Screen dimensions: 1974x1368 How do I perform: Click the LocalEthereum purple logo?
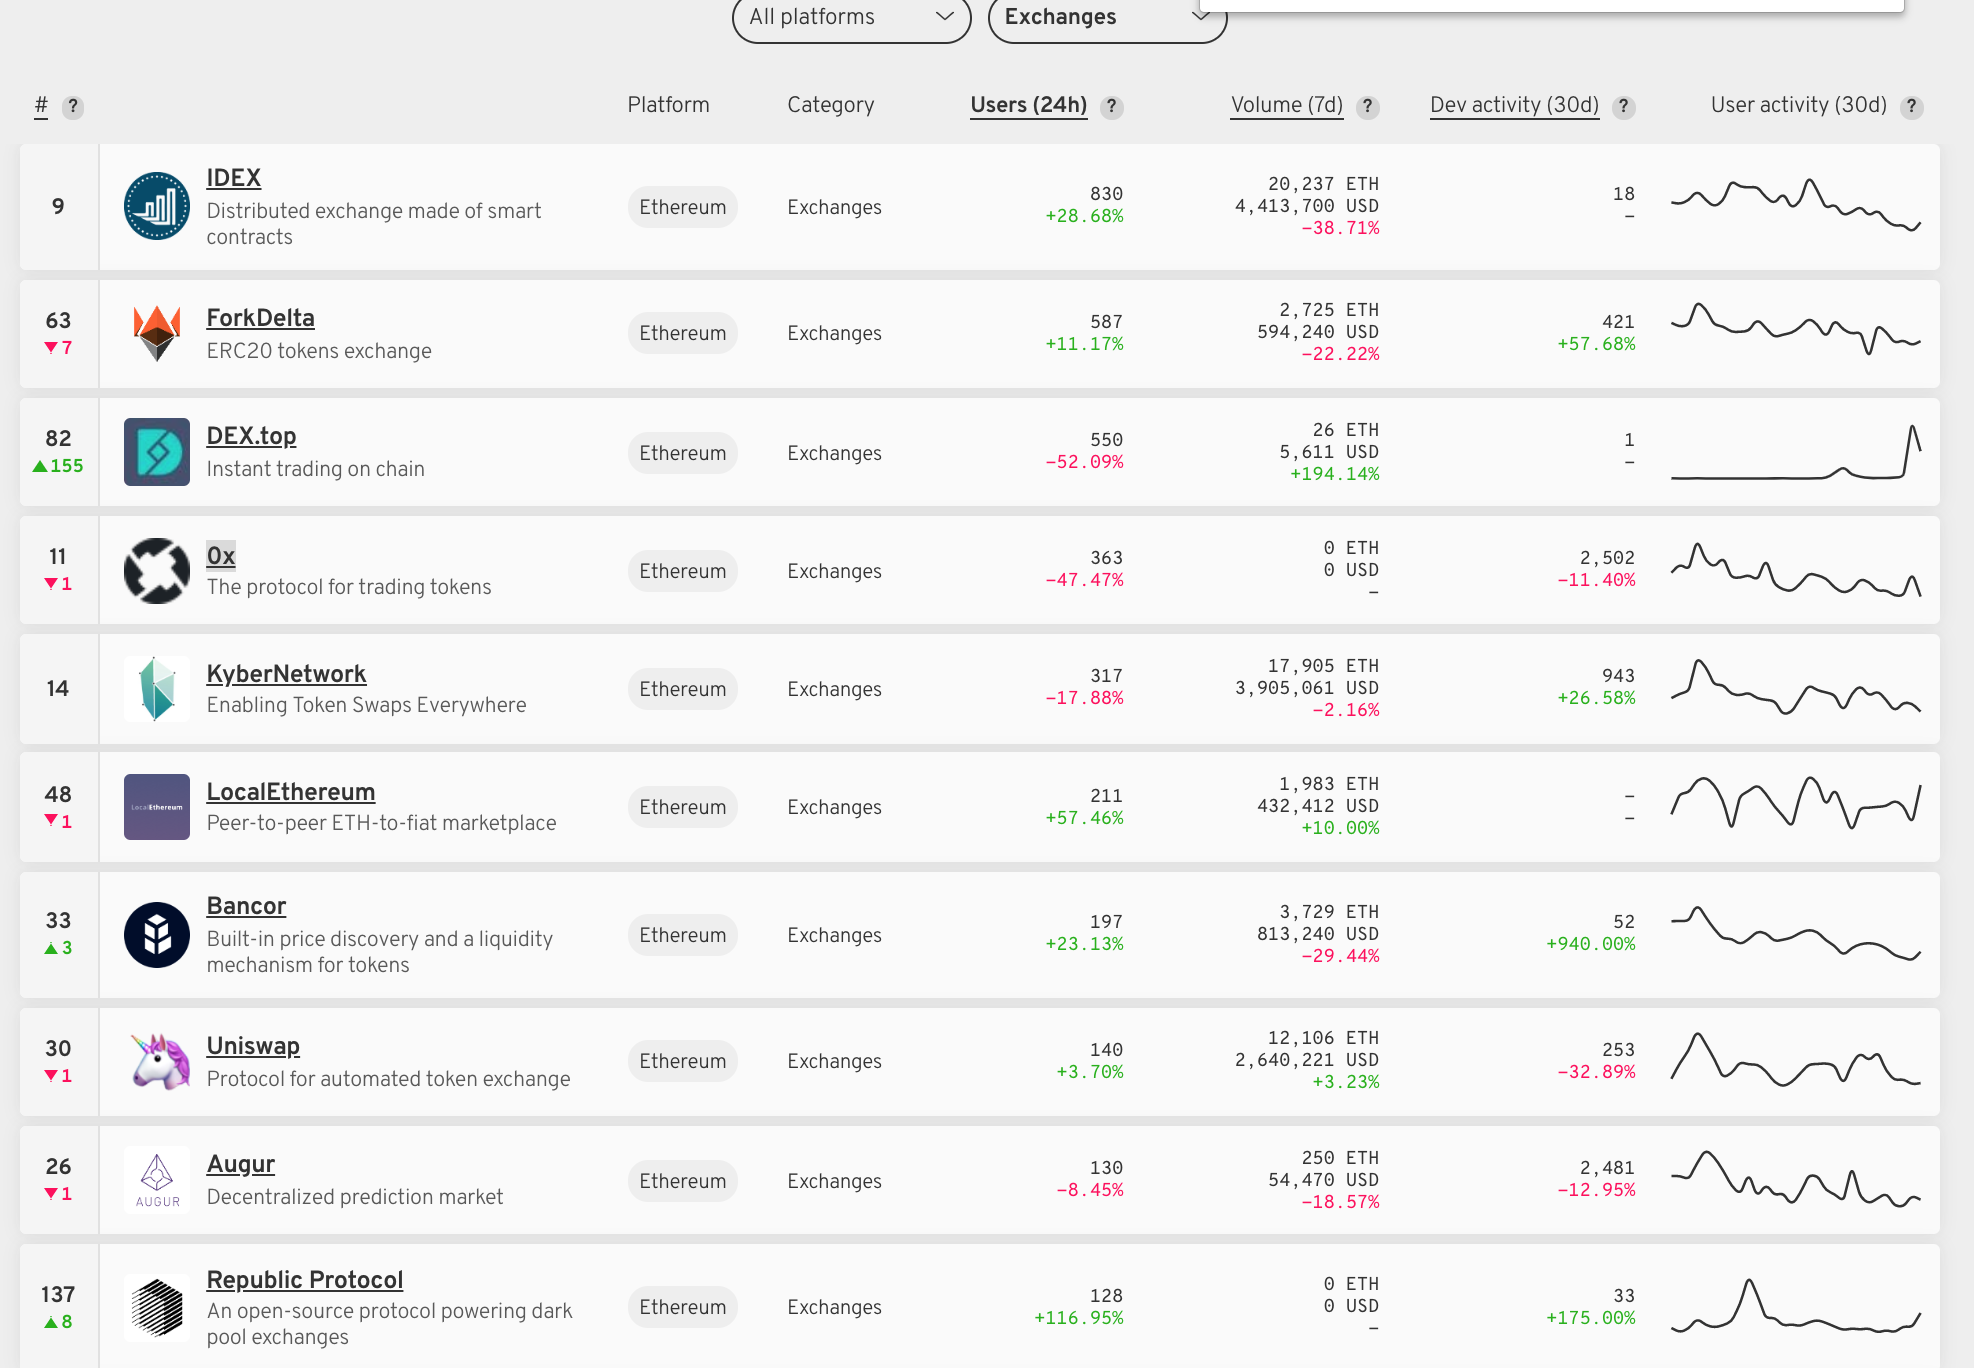tap(157, 807)
